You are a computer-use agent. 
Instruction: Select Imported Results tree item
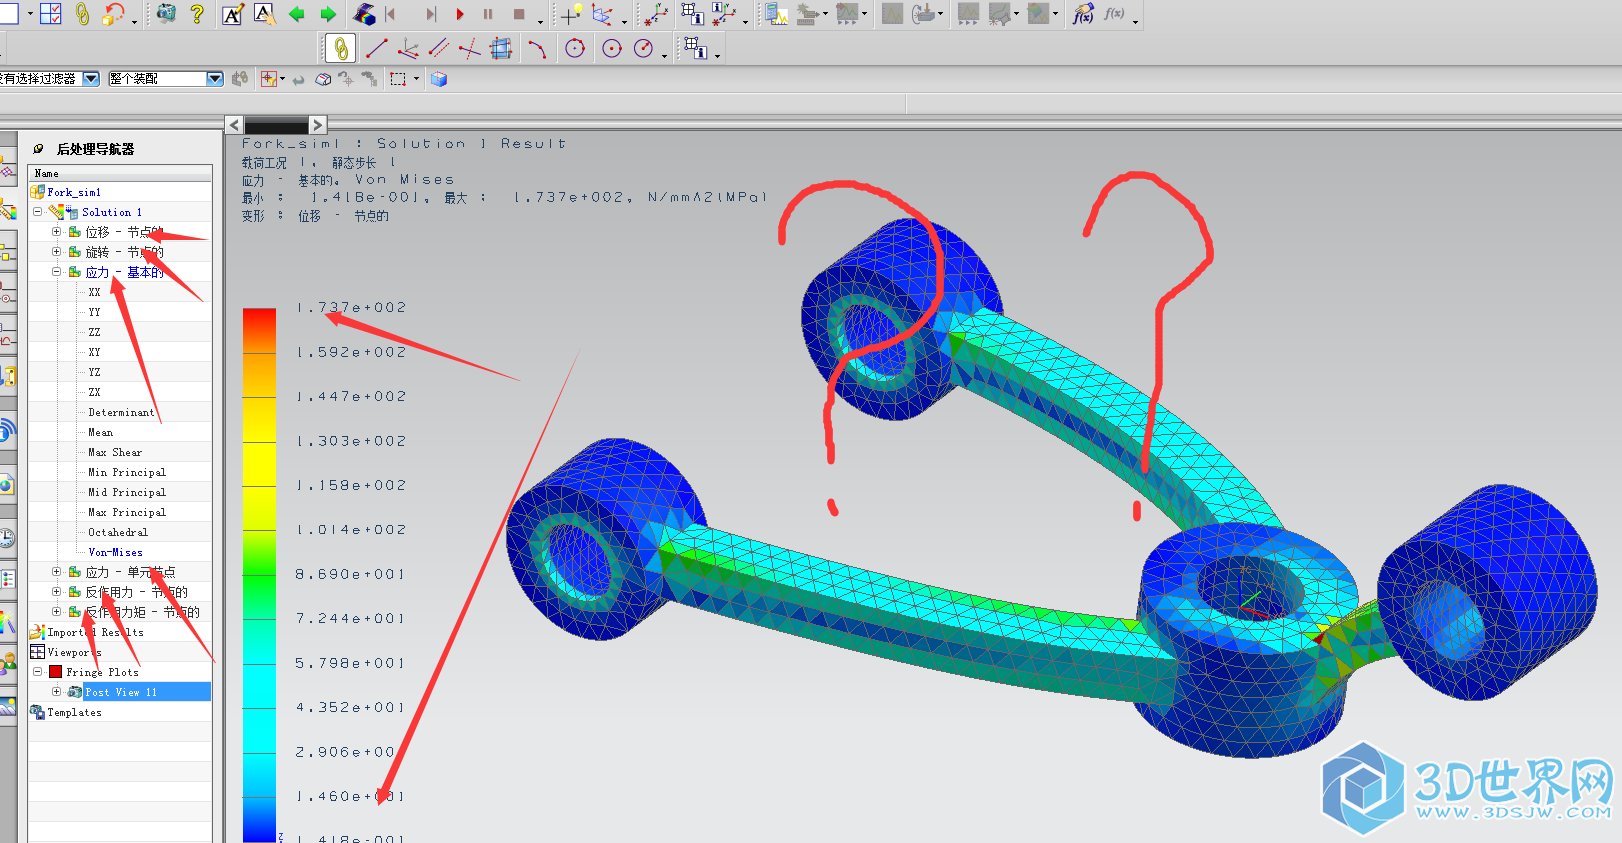pos(95,632)
